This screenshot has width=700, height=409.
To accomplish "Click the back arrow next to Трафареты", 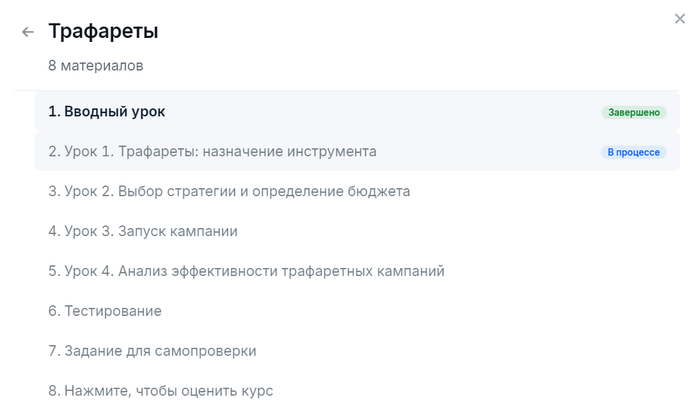I will pos(27,32).
